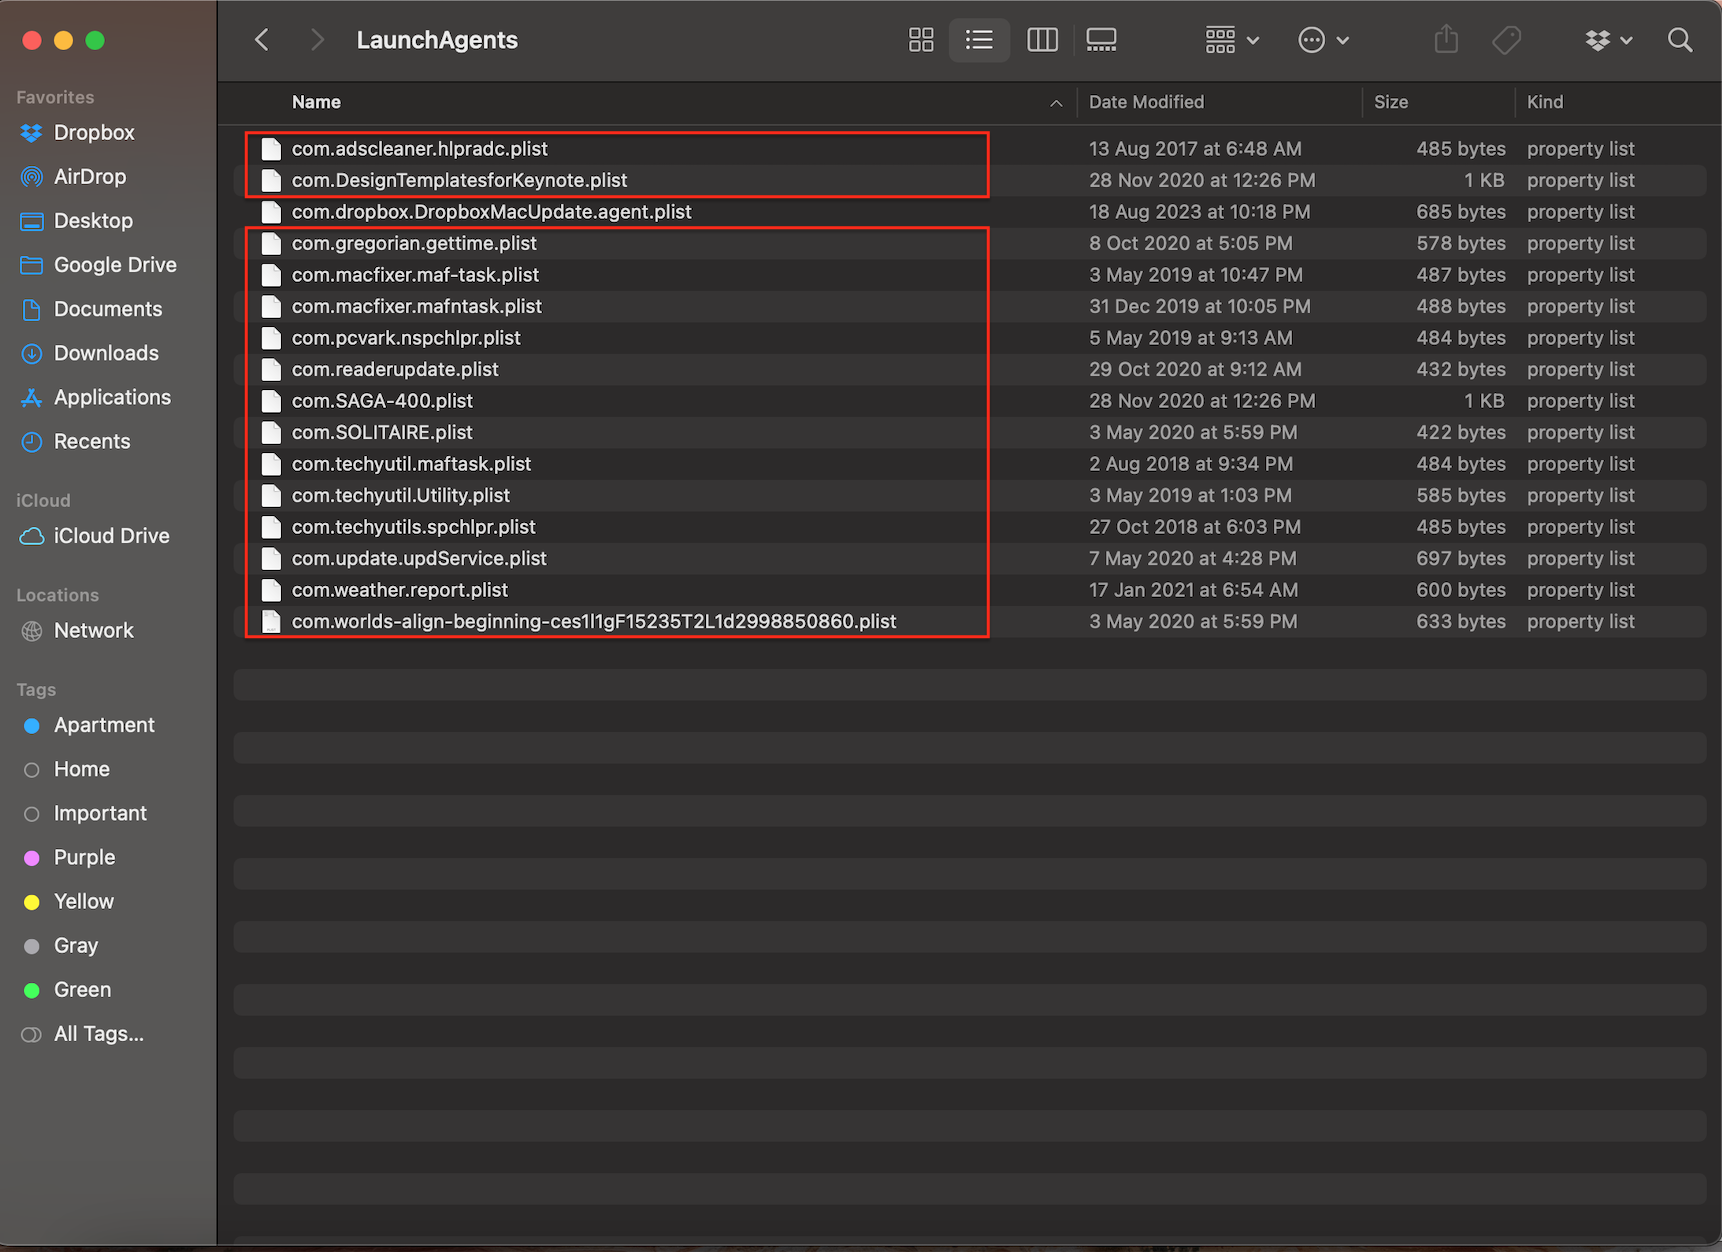Filter by the Purple tag
The image size is (1722, 1252).
84,857
